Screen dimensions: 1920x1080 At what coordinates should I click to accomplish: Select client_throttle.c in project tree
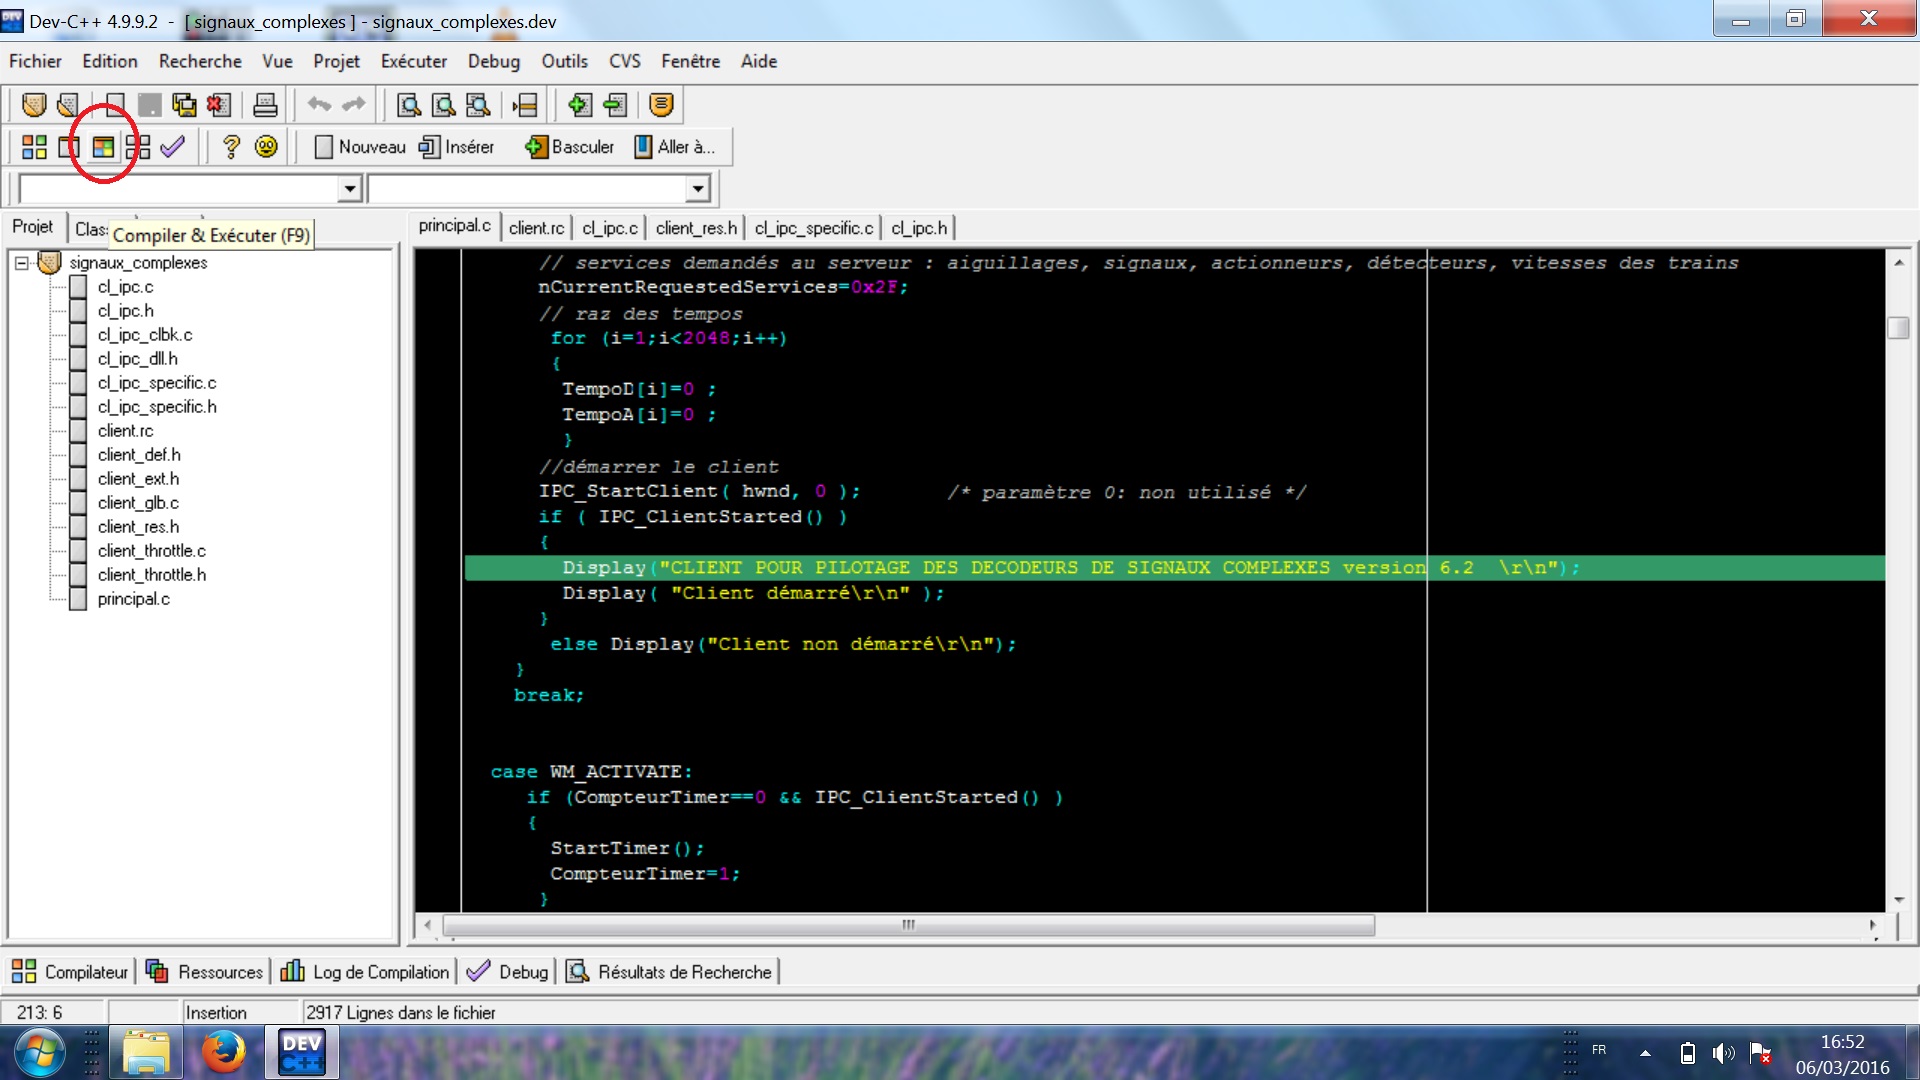[152, 551]
